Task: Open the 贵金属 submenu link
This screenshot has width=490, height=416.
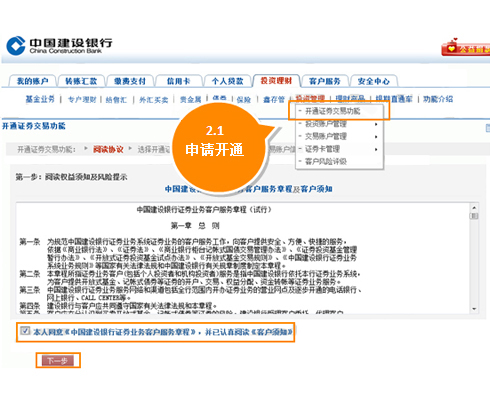Action: pyautogui.click(x=191, y=100)
